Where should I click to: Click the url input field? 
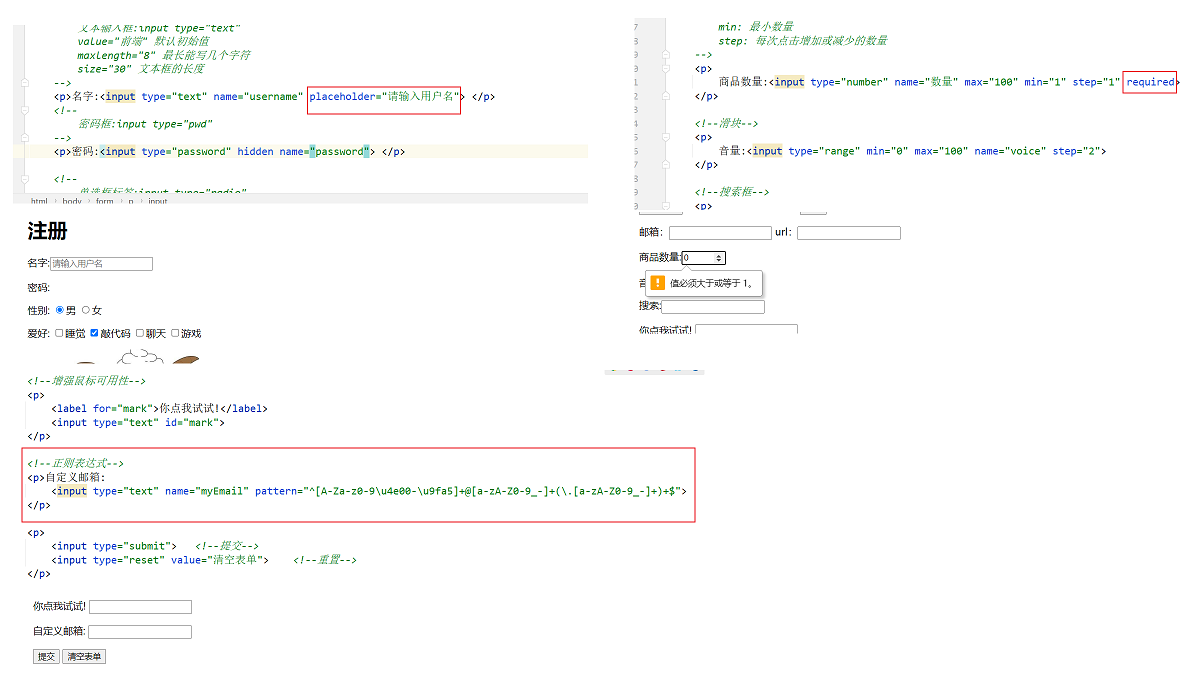click(849, 233)
